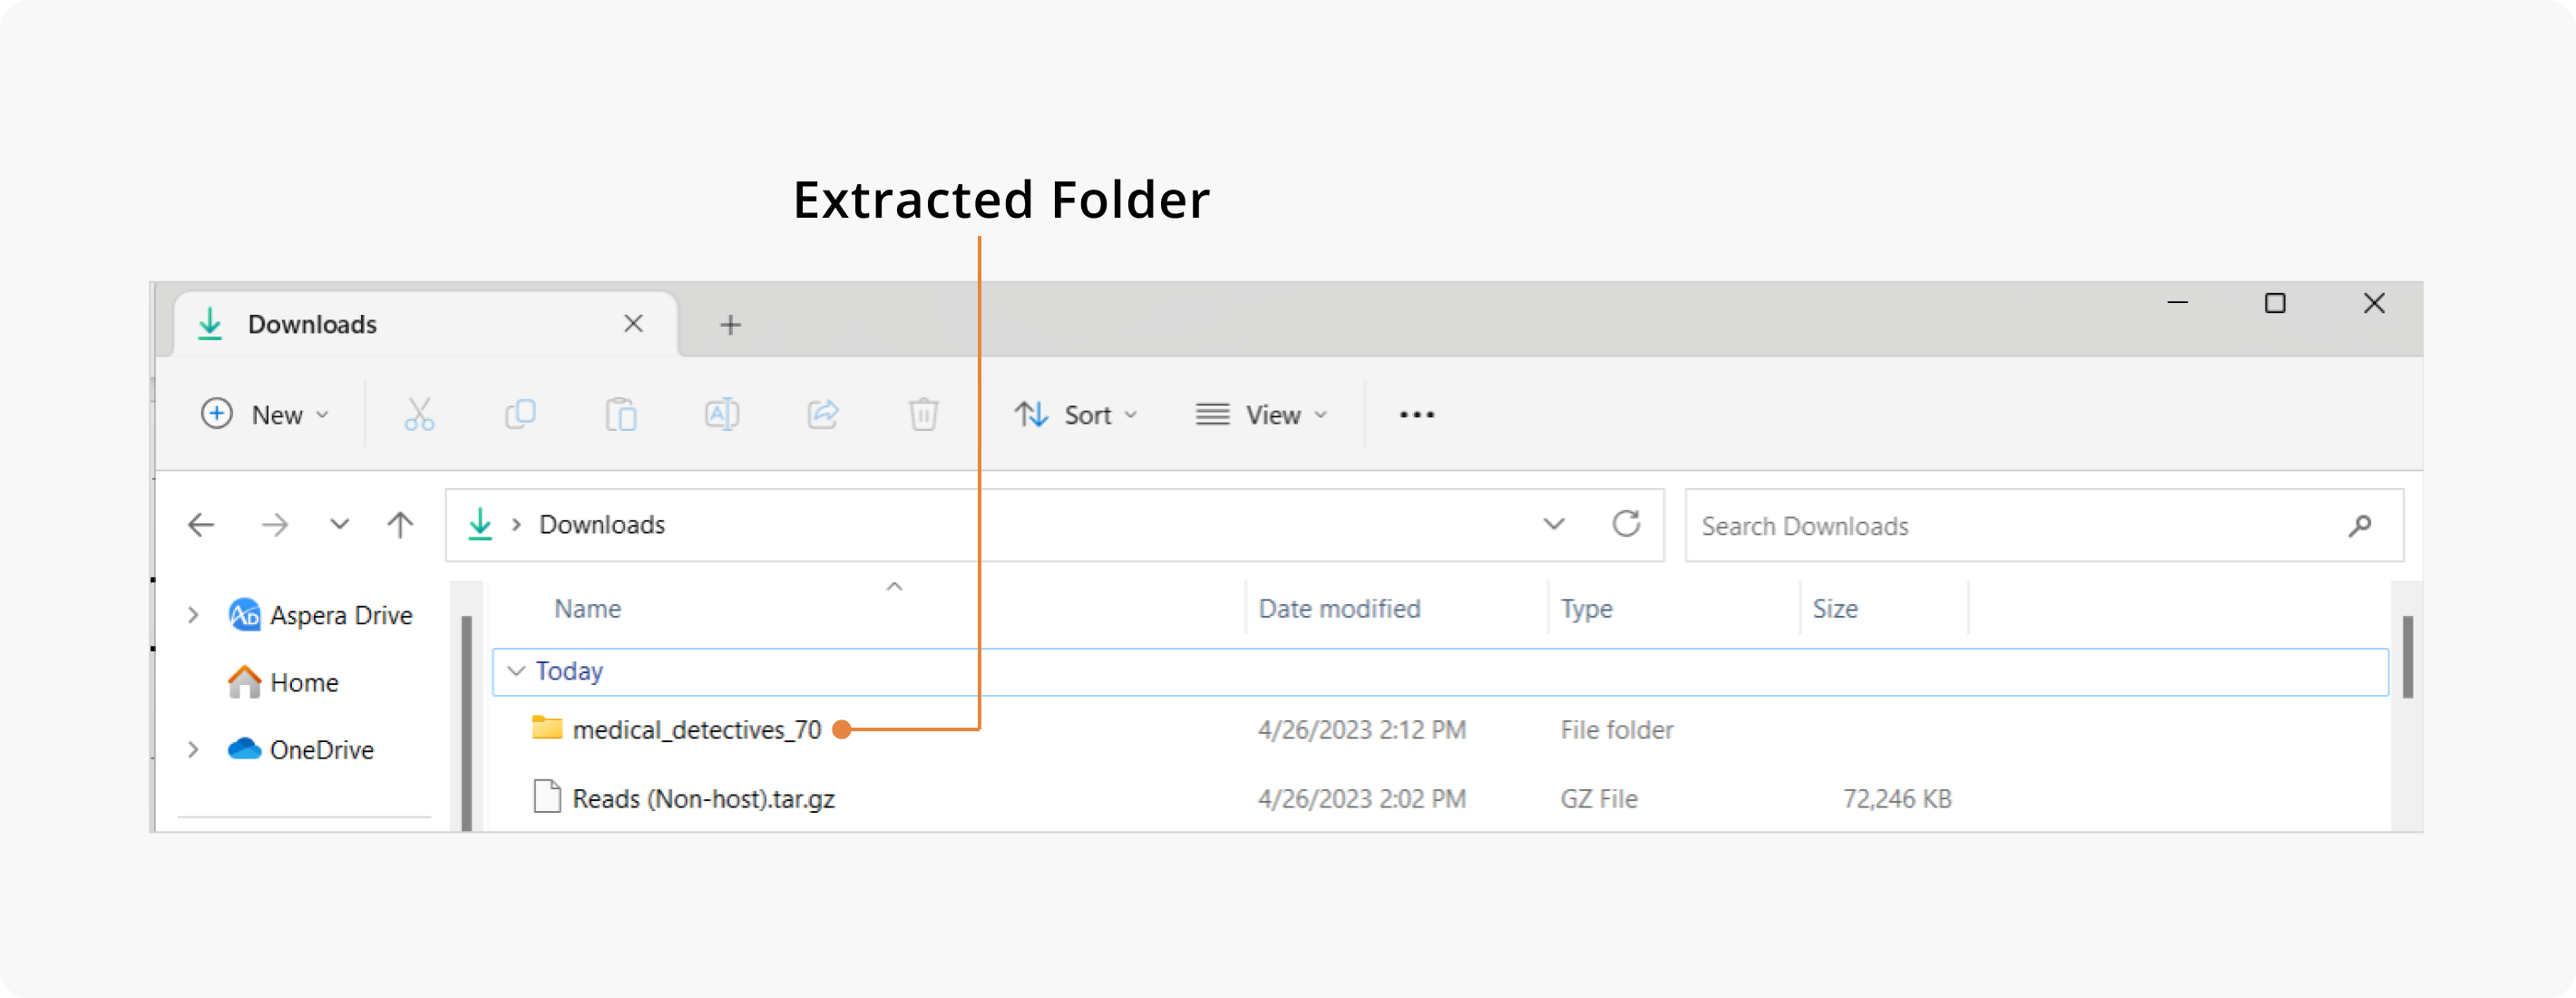Open the Sort dropdown
Viewport: 2576px width, 998px height.
pyautogui.click(x=1076, y=414)
